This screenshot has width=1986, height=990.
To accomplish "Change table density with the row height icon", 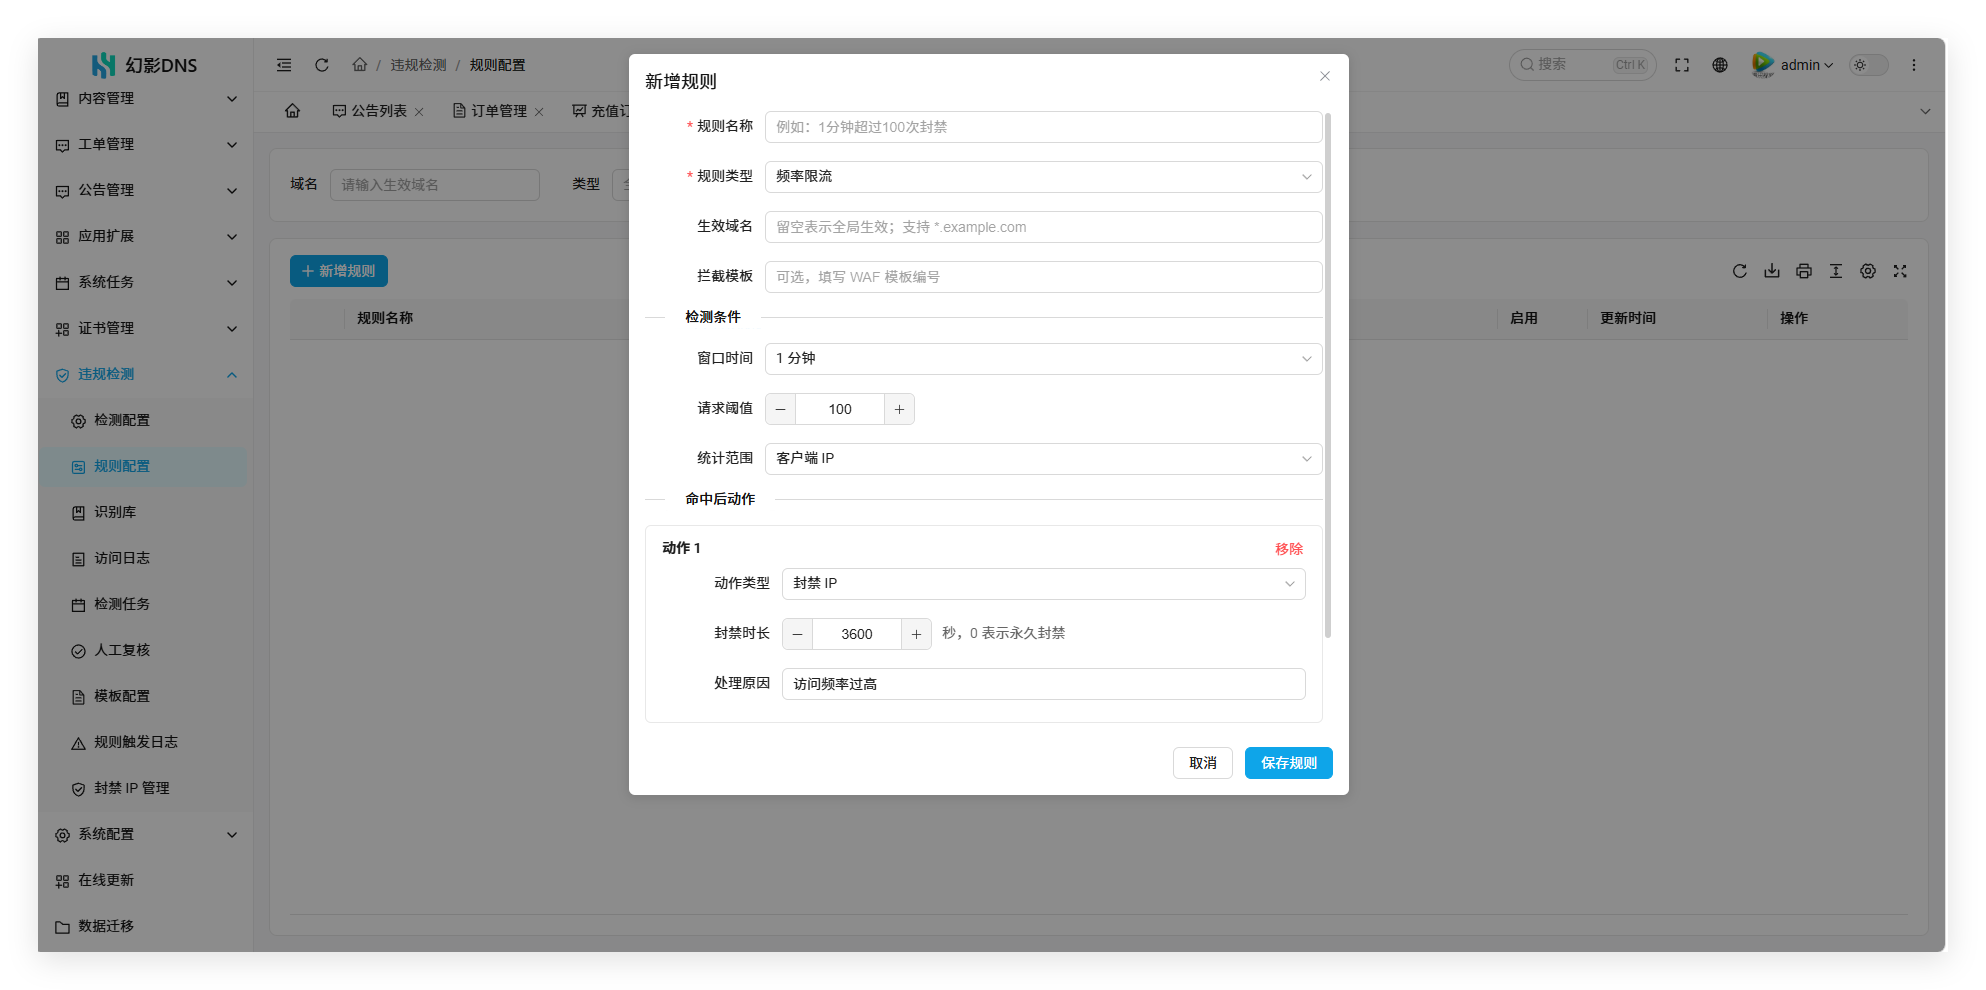I will click(x=1836, y=271).
